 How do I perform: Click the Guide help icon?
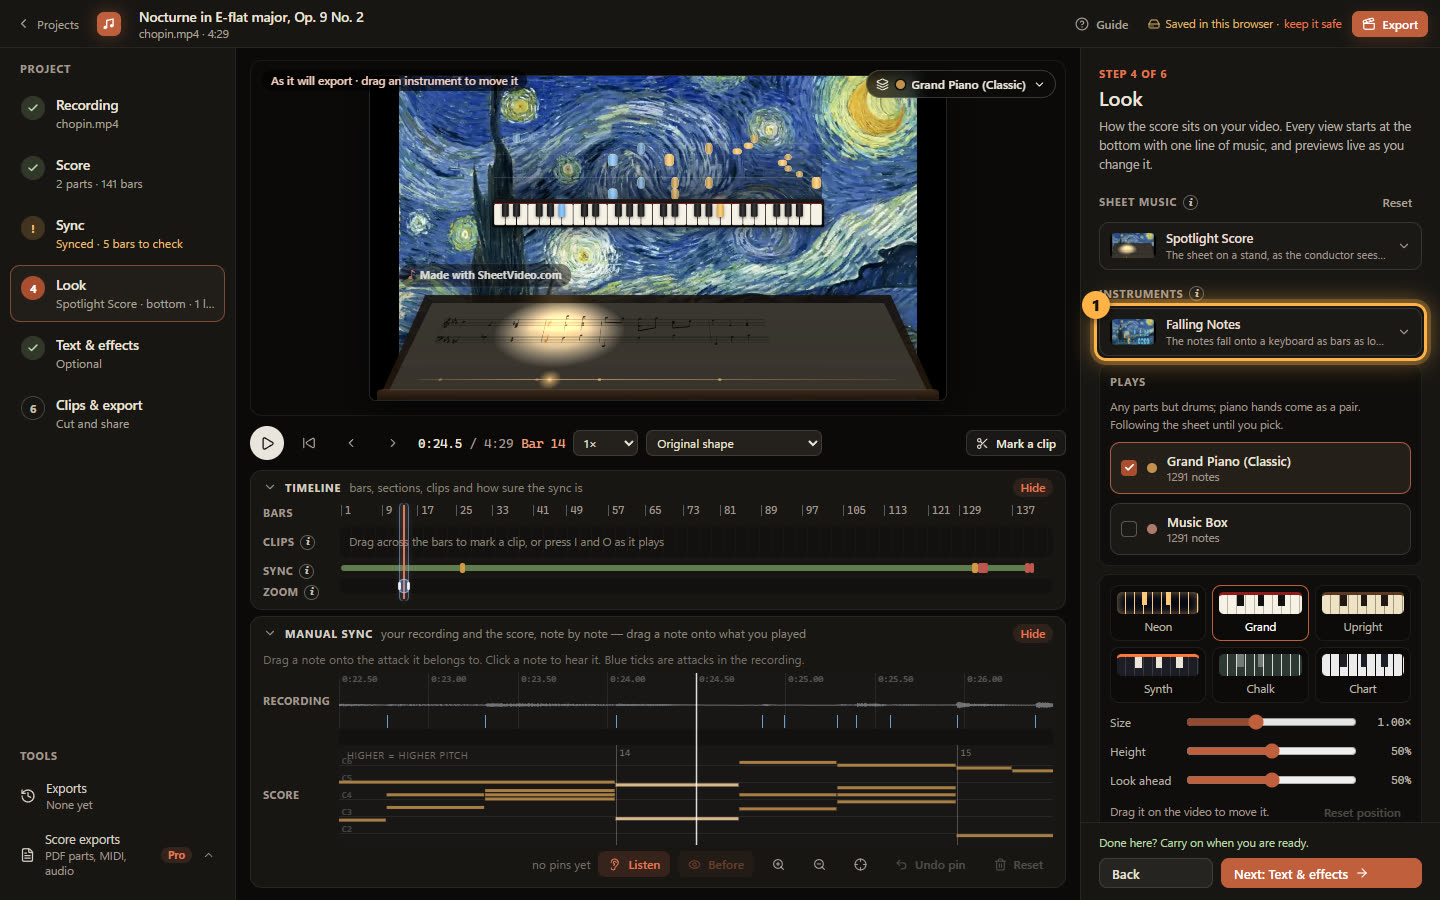click(x=1082, y=24)
